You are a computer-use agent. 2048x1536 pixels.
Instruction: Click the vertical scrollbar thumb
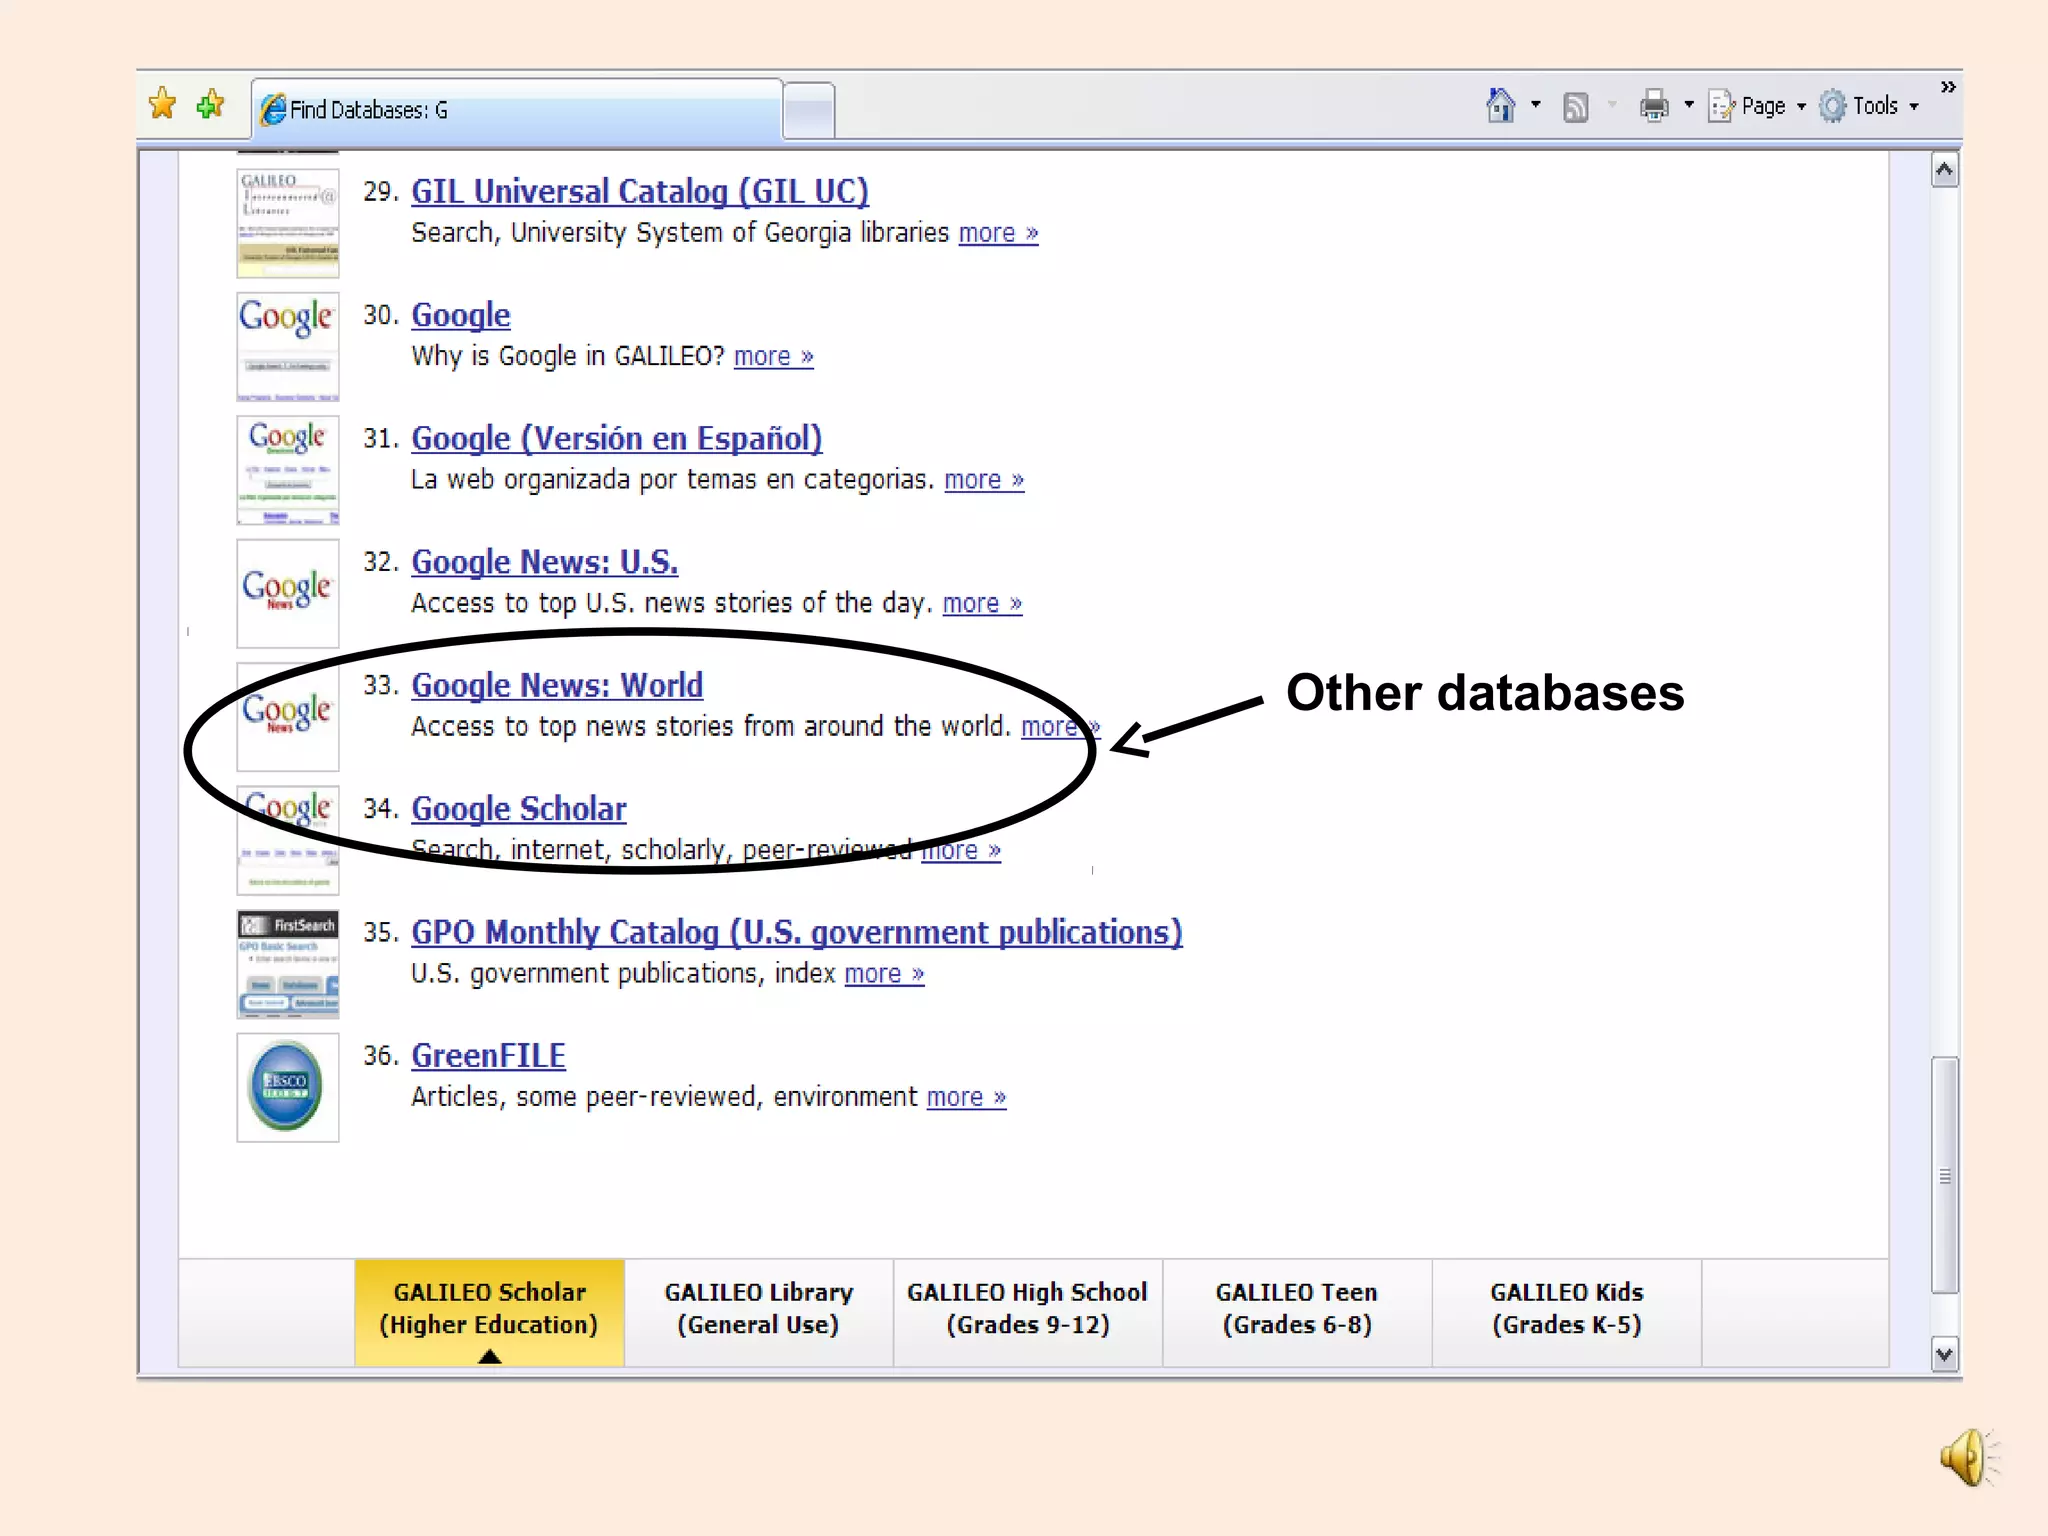click(1944, 1175)
